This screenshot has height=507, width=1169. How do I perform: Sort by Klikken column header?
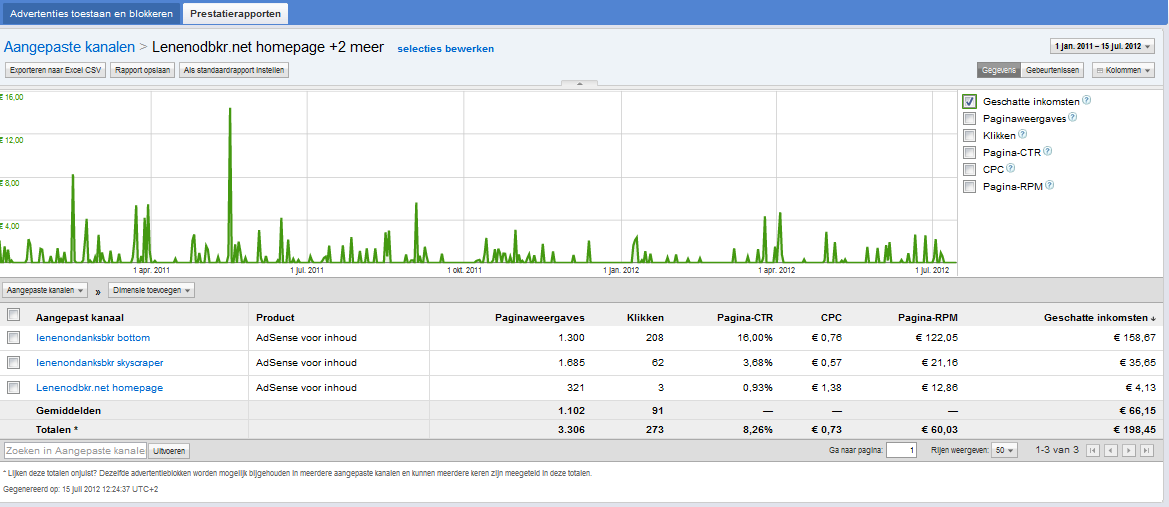645,318
